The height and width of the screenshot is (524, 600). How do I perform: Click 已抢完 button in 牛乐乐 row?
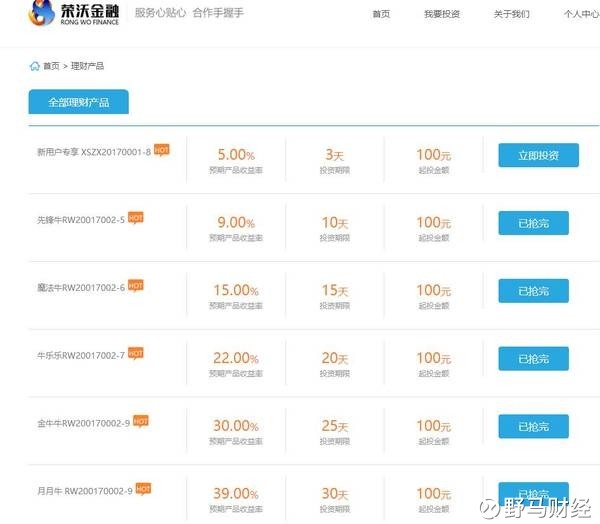click(x=533, y=359)
